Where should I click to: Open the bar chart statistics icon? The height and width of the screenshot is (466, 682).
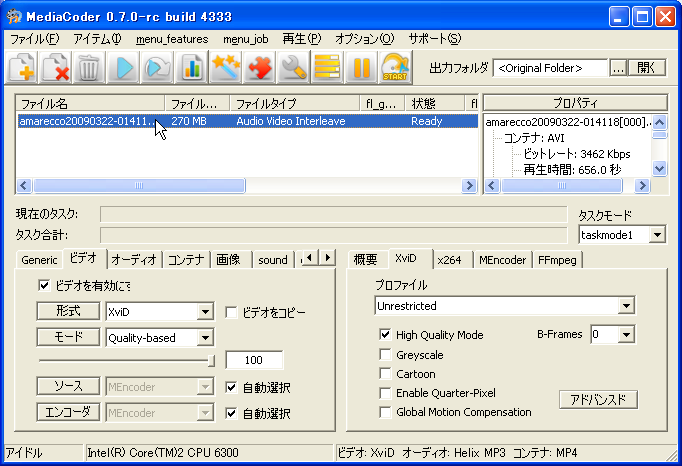(191, 67)
